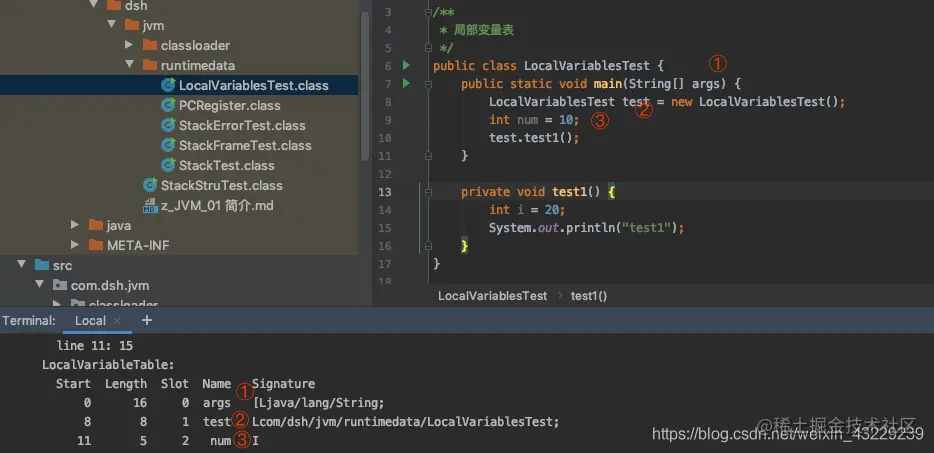This screenshot has width=934, height=453.
Task: Click the project tree vertical scrollbar
Action: pos(365,86)
